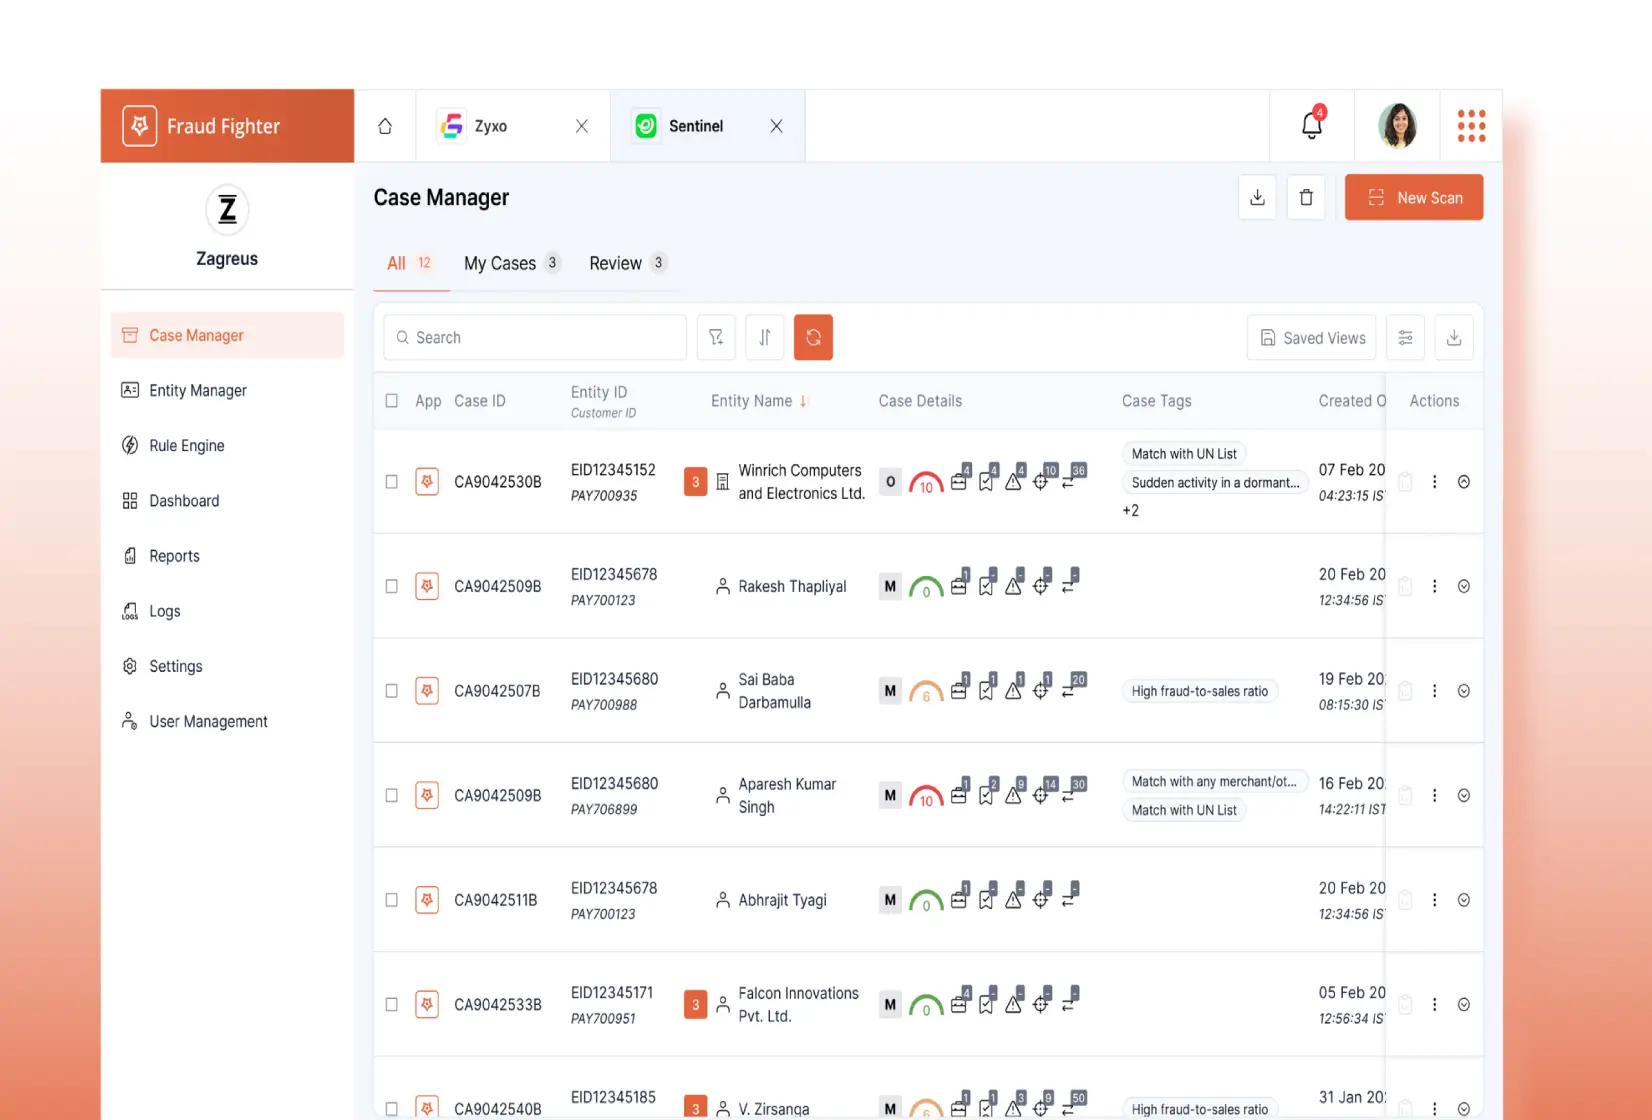Open the notifications bell
The image size is (1652, 1120).
[1312, 125]
